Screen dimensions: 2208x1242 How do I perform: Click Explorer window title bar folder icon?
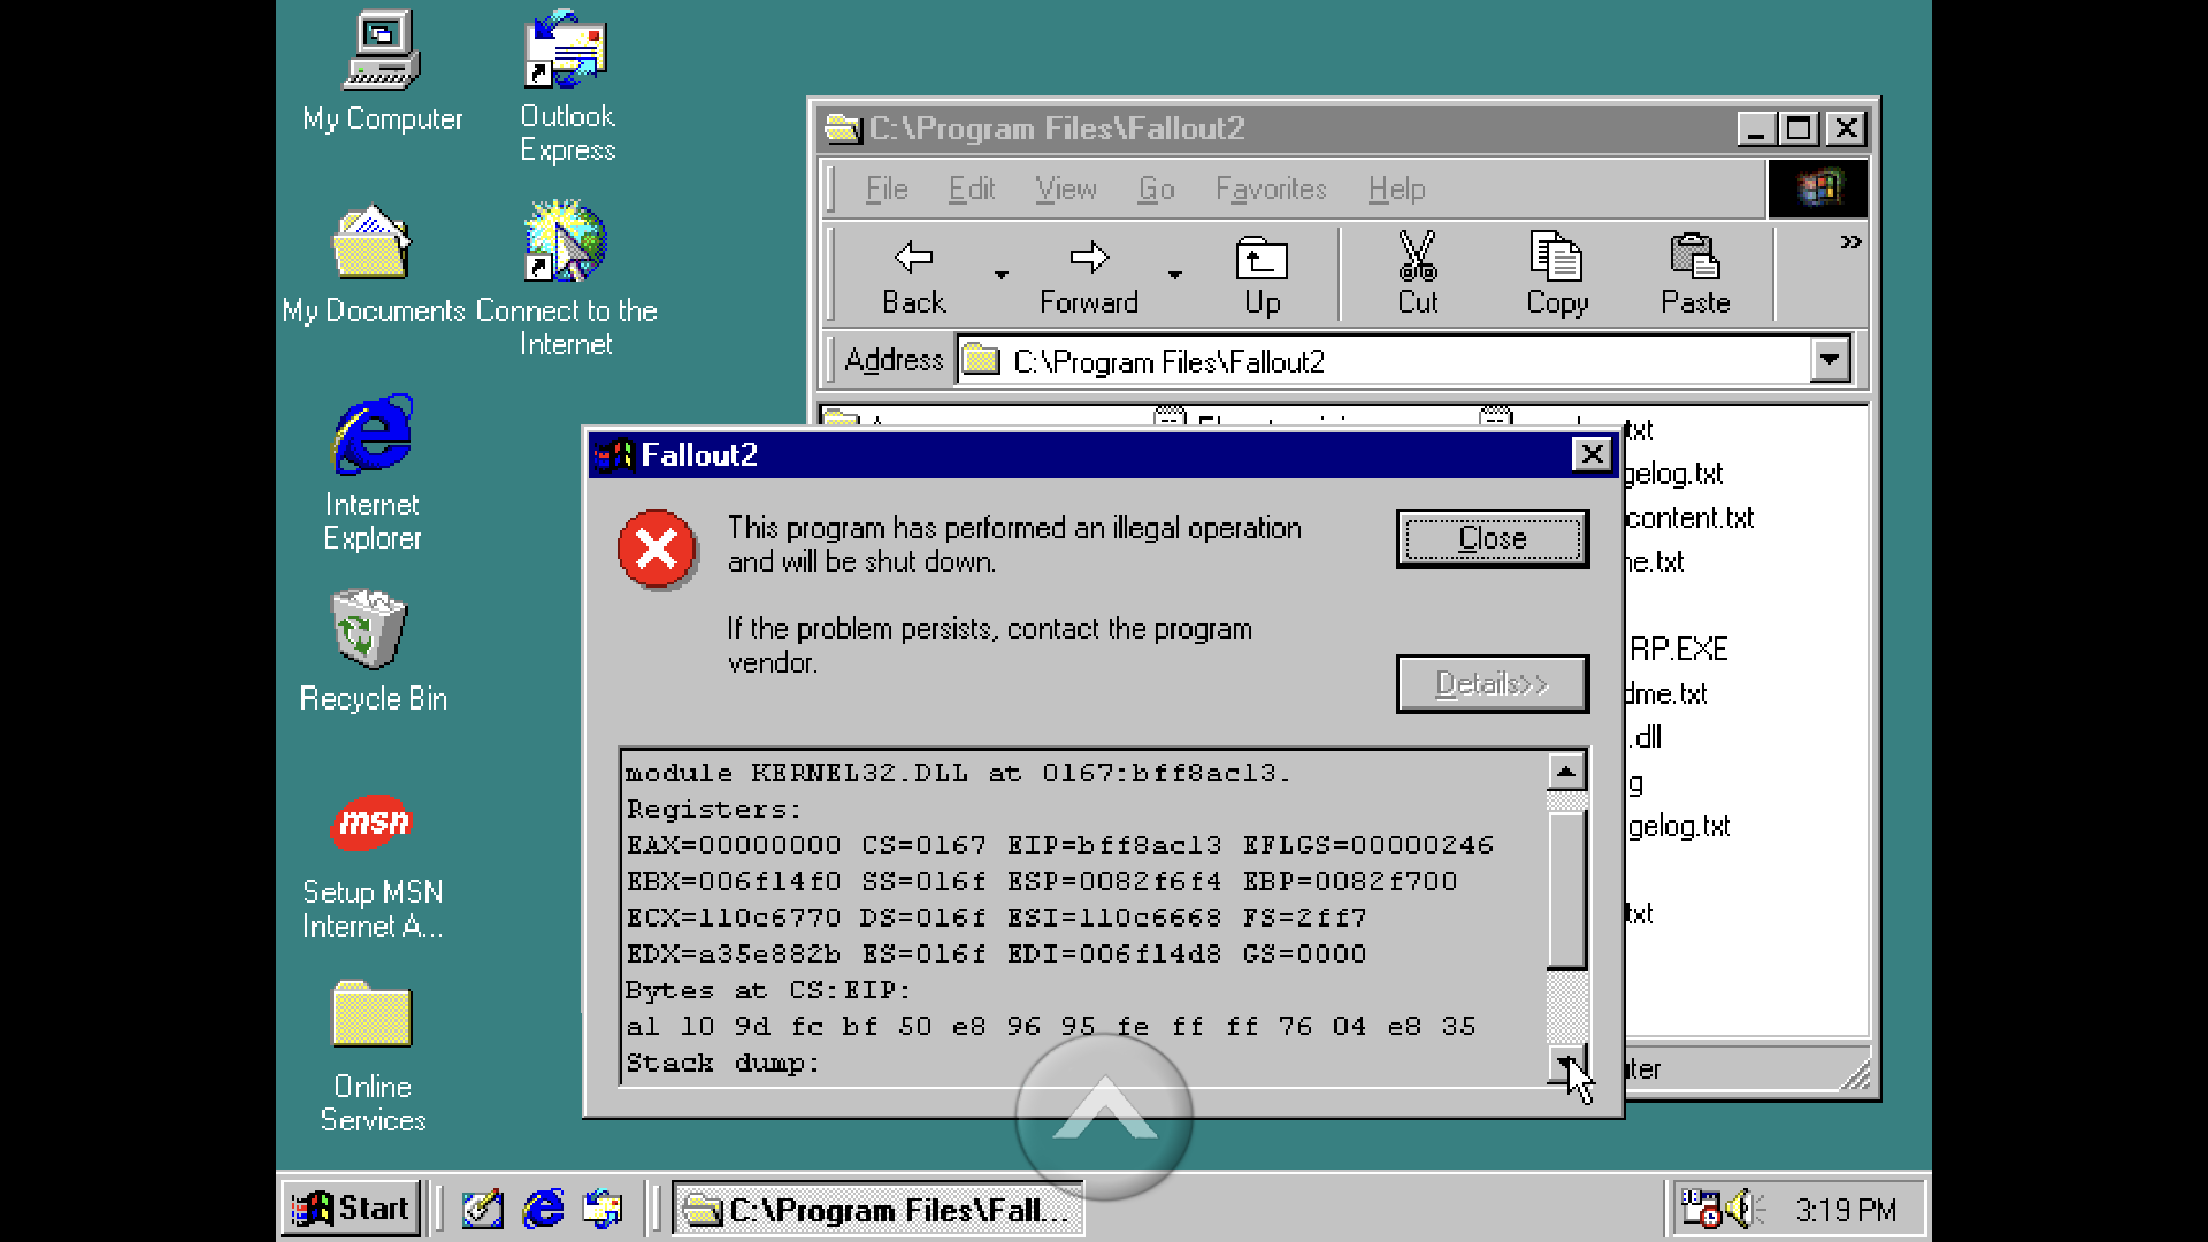click(x=843, y=129)
